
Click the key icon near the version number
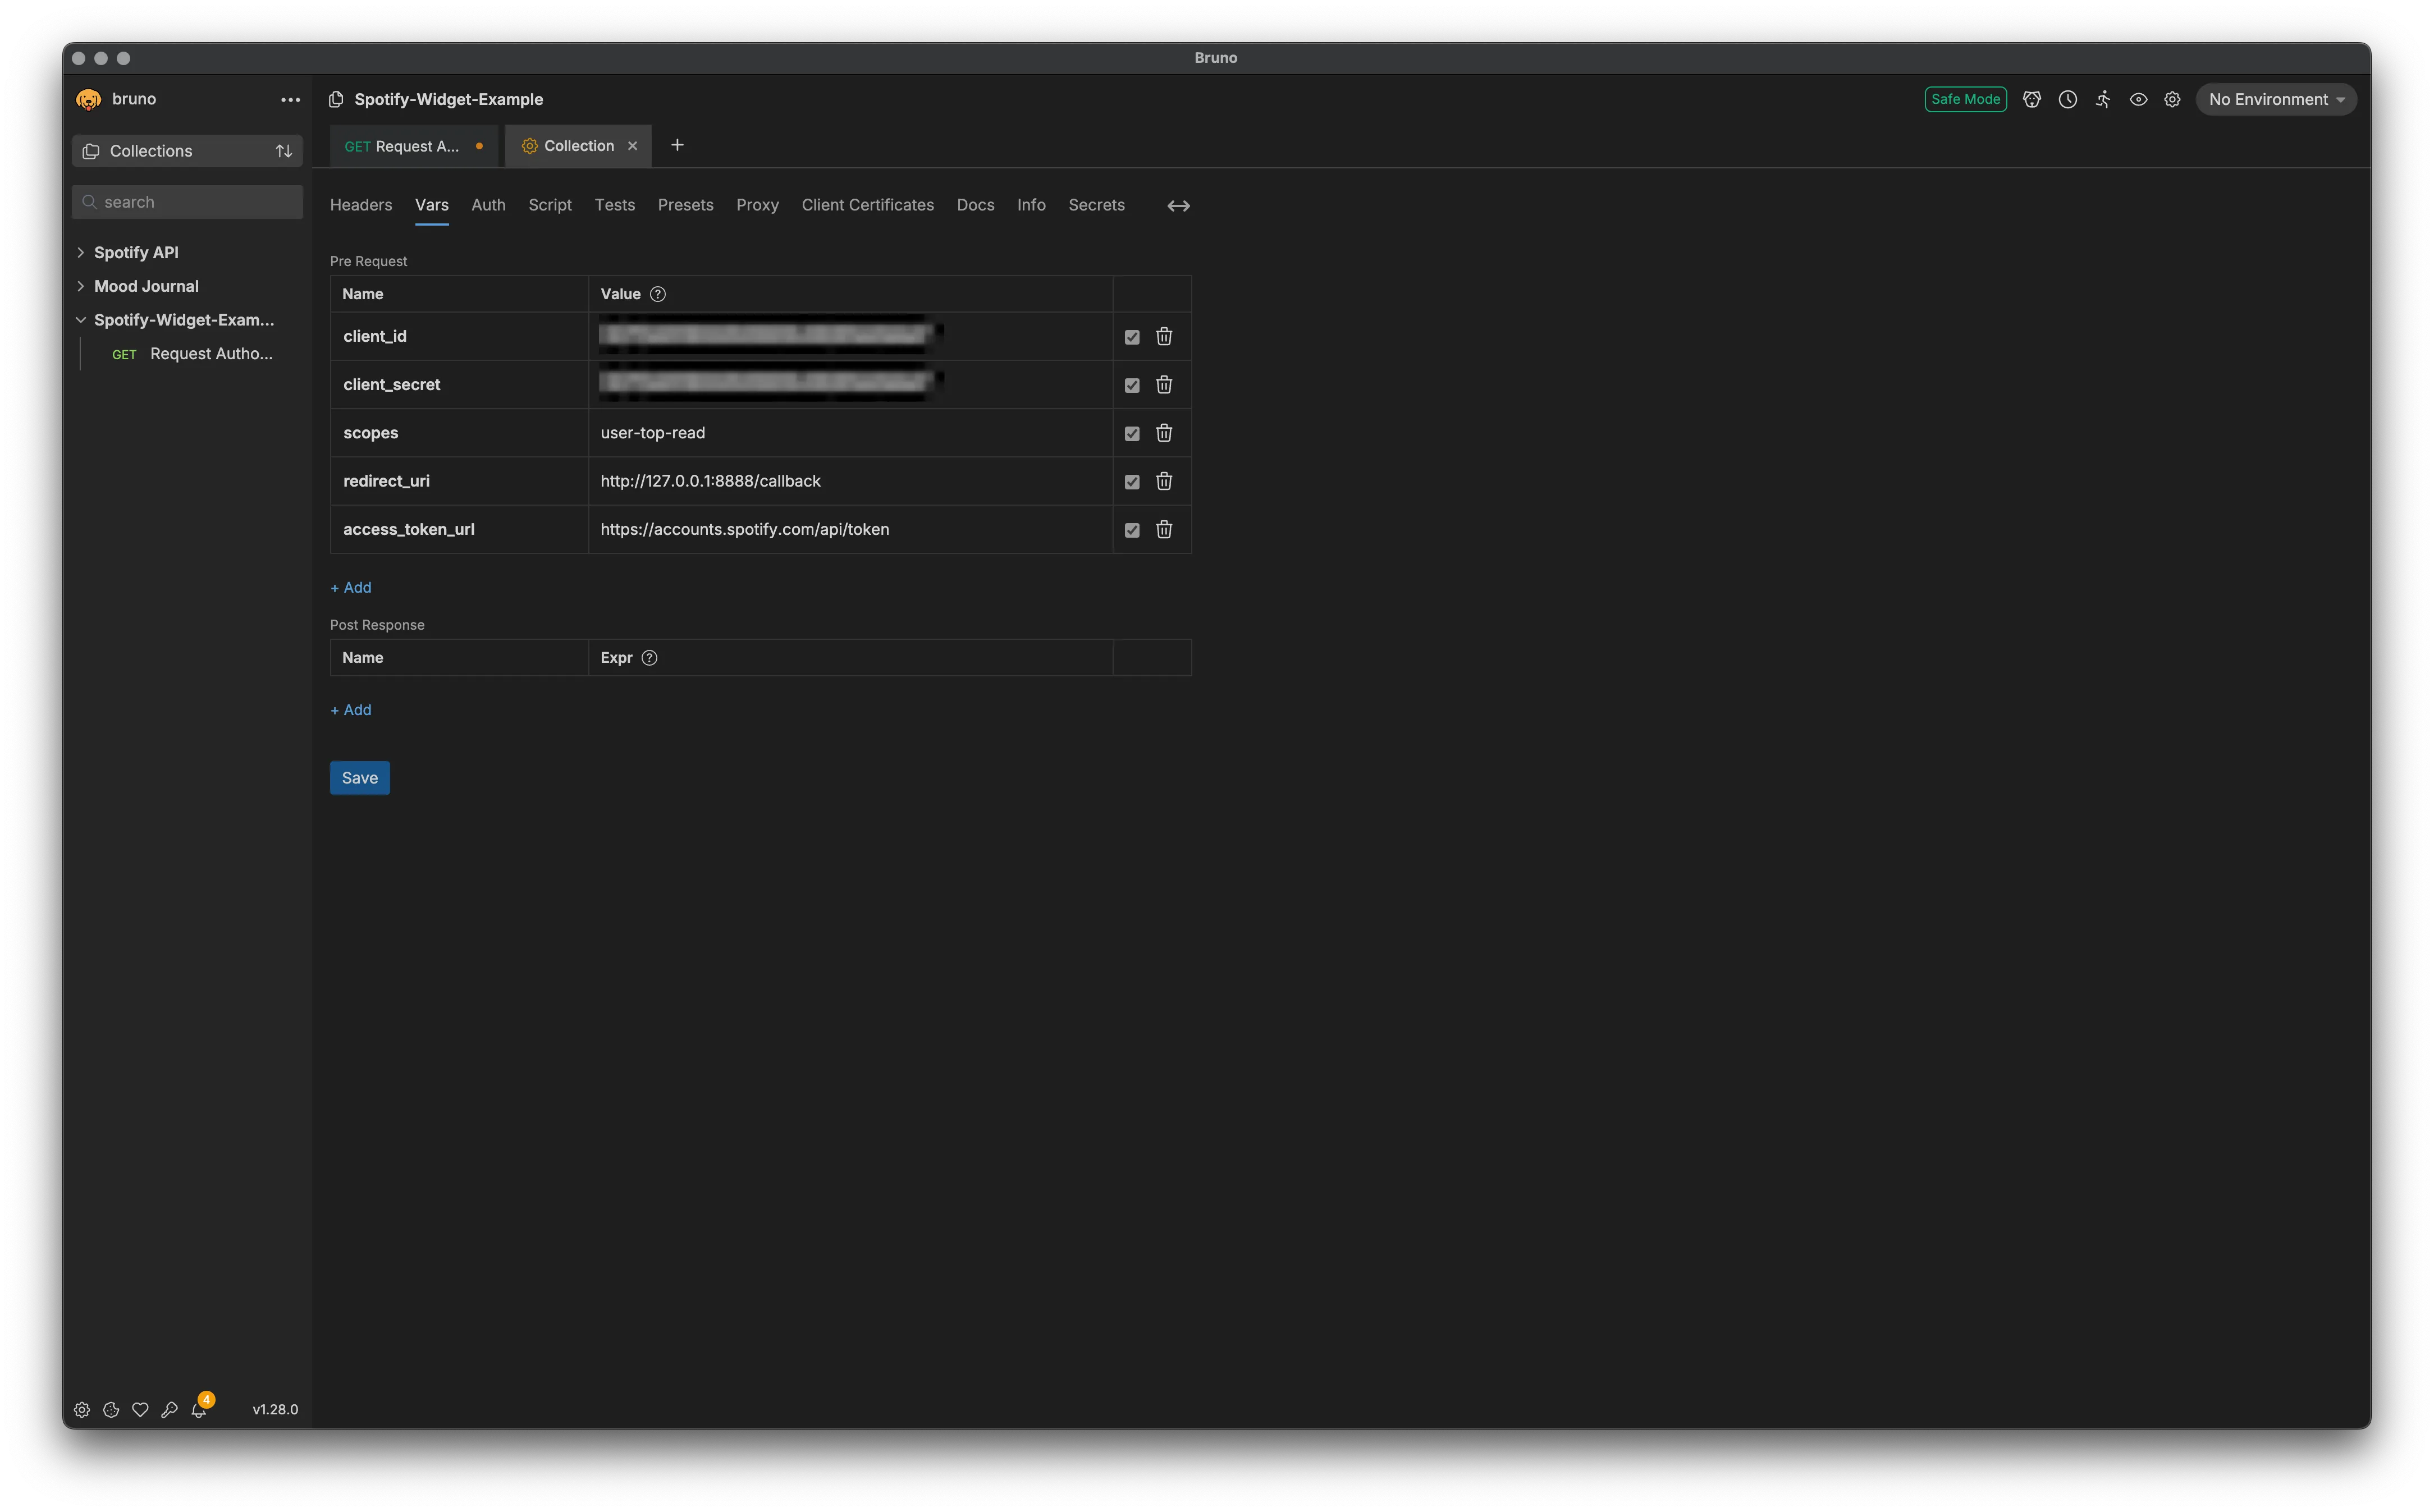pos(169,1410)
